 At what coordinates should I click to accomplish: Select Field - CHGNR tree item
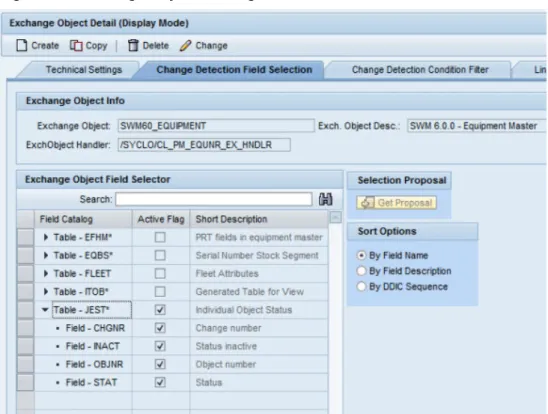[x=95, y=328]
